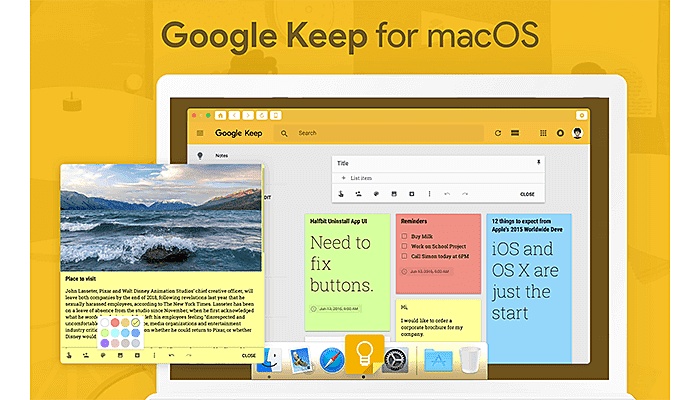The height and width of the screenshot is (400, 700).
Task: Select the teal color swatch
Action: (x=115, y=333)
